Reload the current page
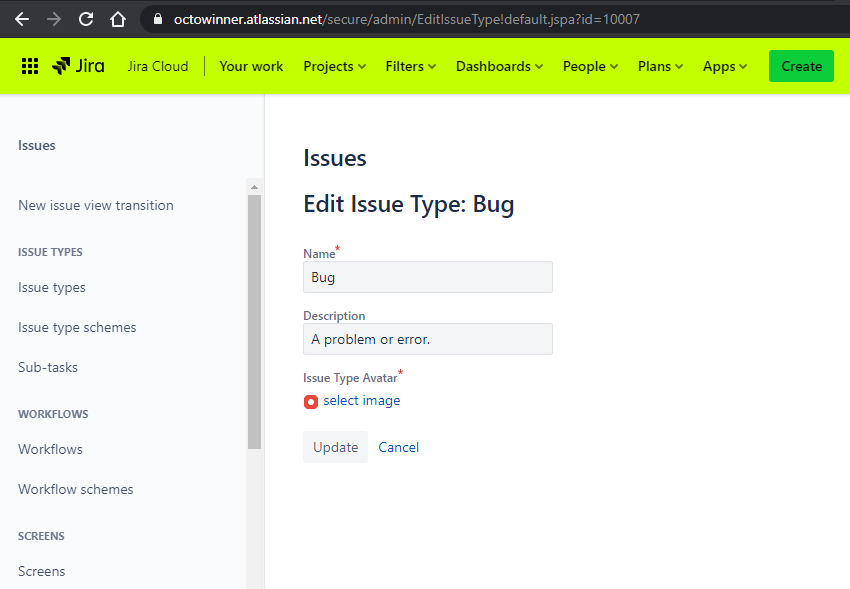The width and height of the screenshot is (850, 589). [86, 20]
